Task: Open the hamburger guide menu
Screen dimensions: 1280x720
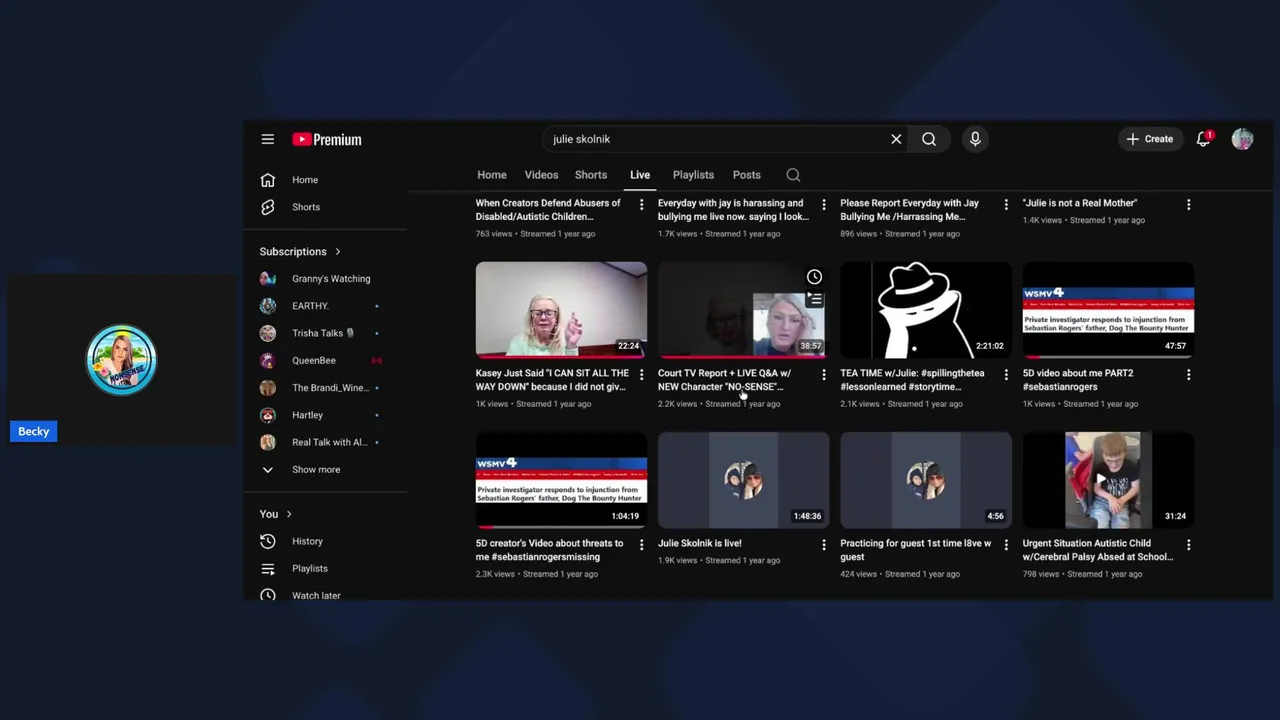Action: pos(268,139)
